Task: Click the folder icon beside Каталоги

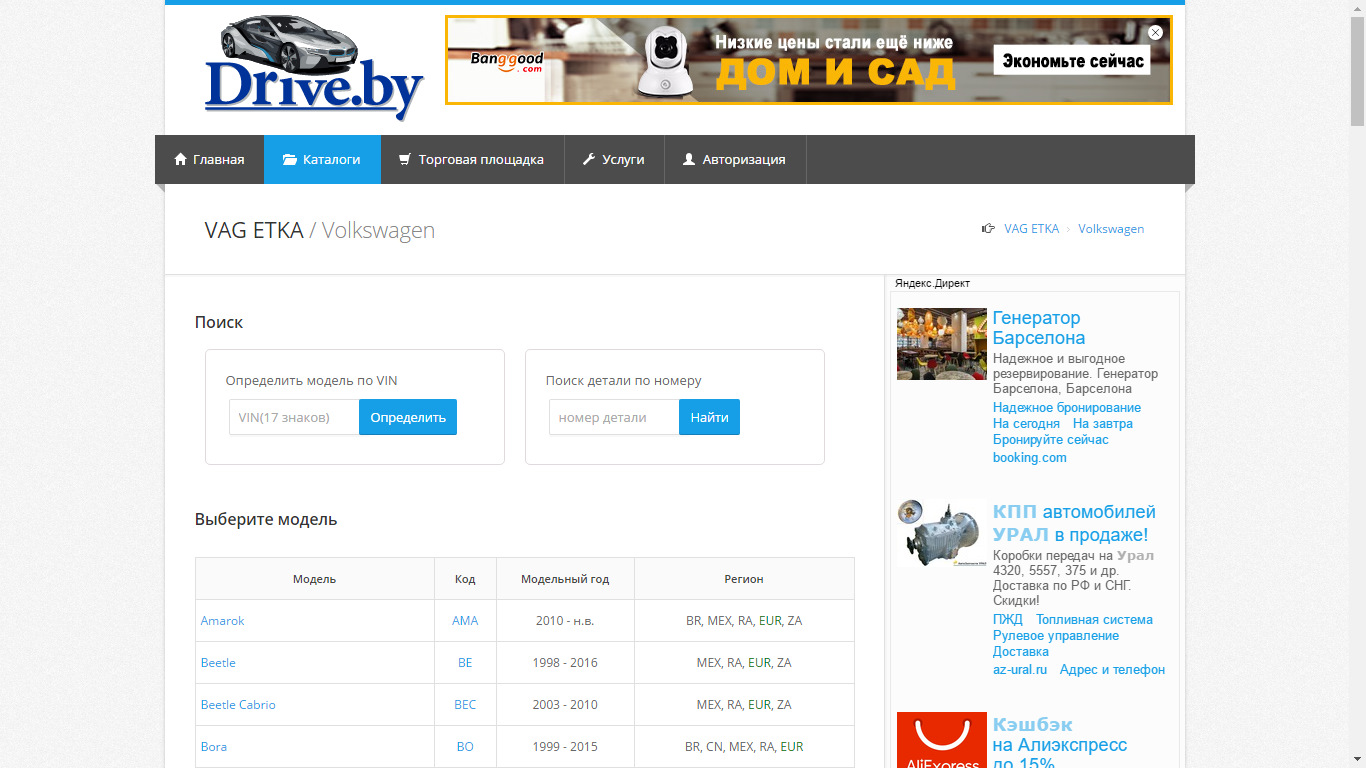Action: (x=290, y=159)
